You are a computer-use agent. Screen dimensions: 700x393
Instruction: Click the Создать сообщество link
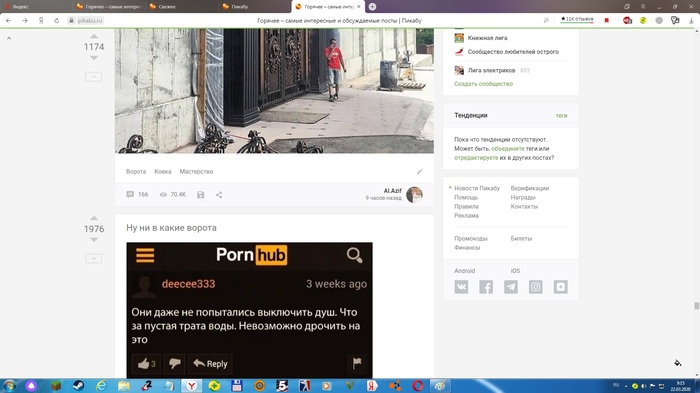pos(483,84)
